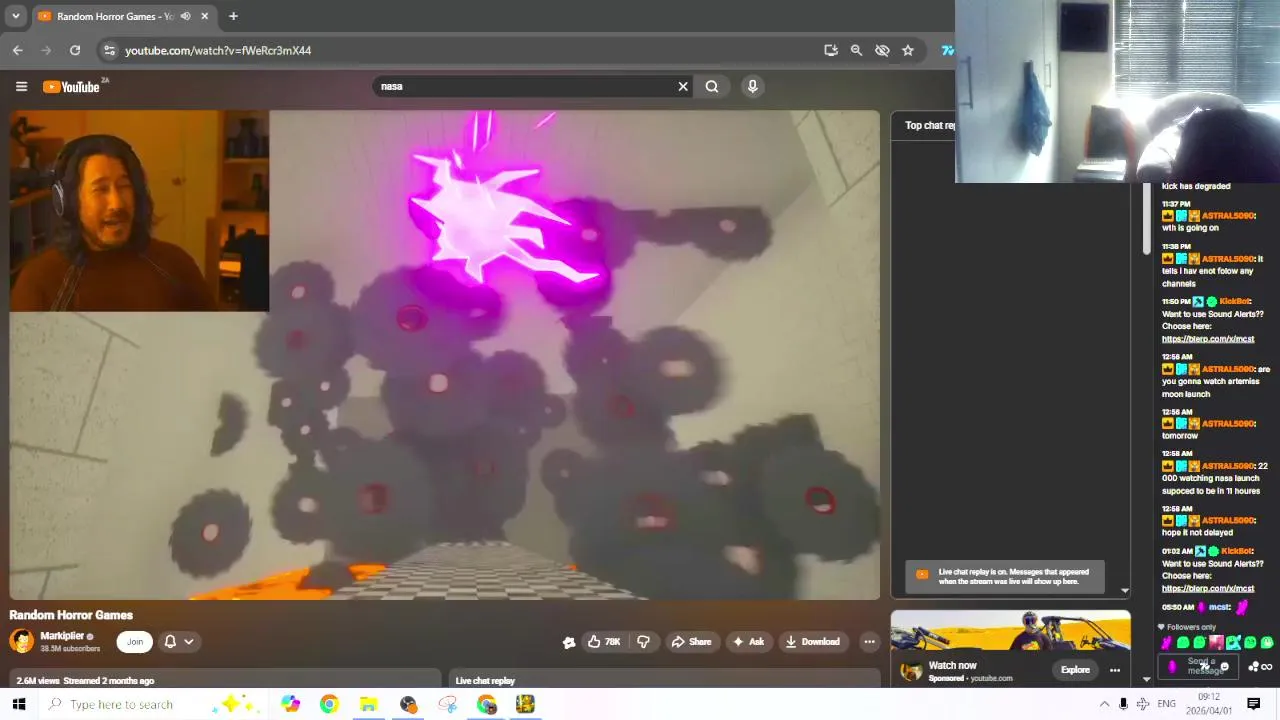This screenshot has width=1280, height=720.
Task: Switch the ENG input language
Action: point(1166,704)
